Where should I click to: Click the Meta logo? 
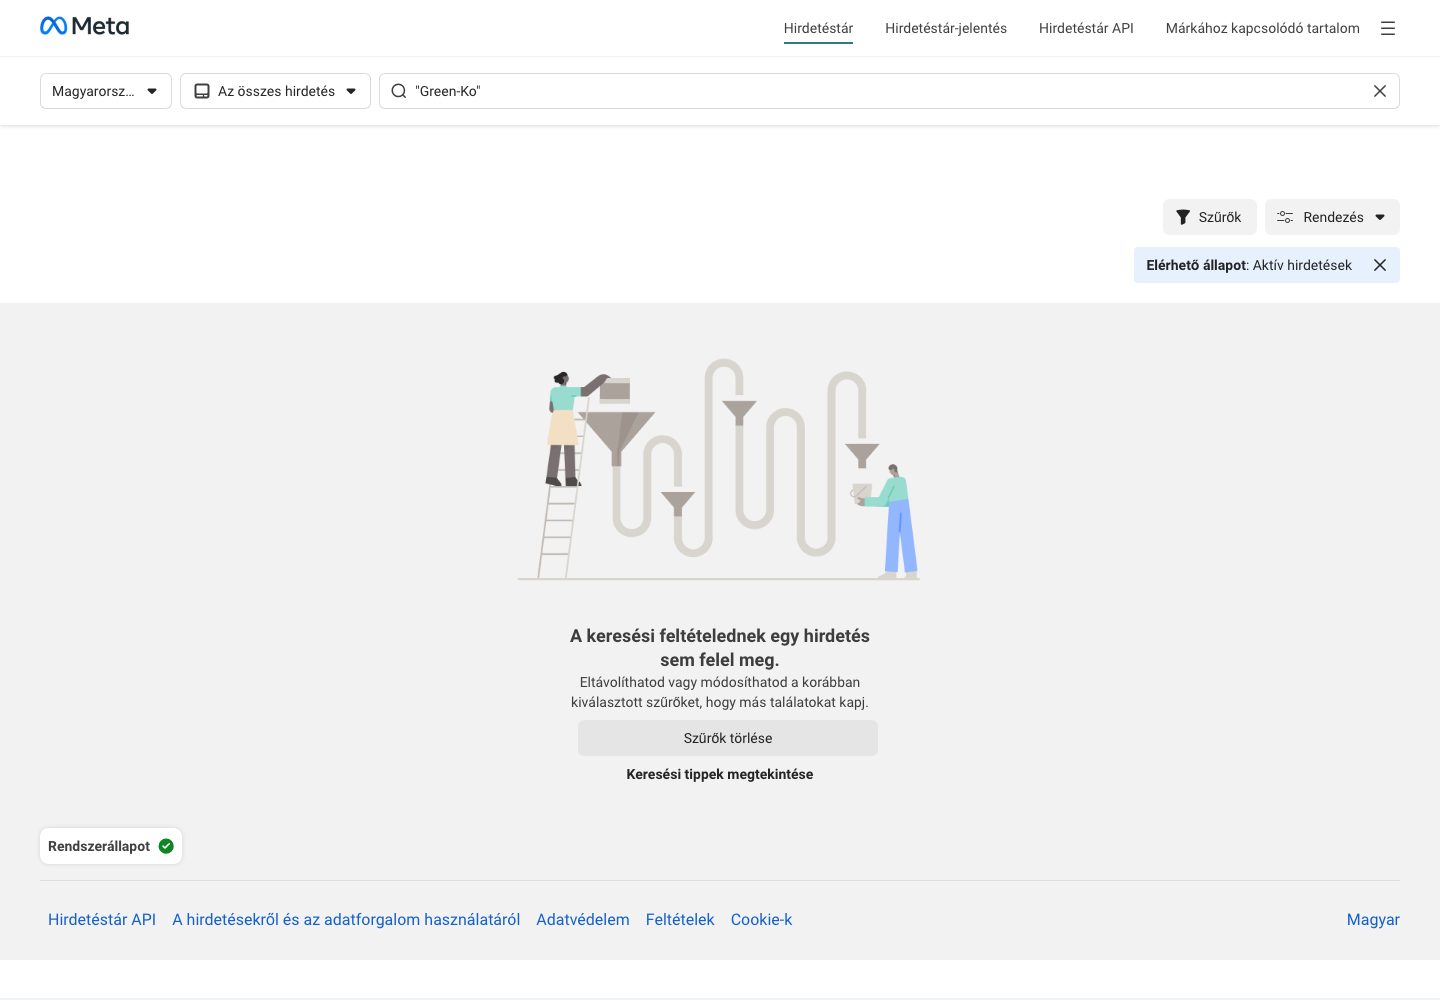(84, 26)
